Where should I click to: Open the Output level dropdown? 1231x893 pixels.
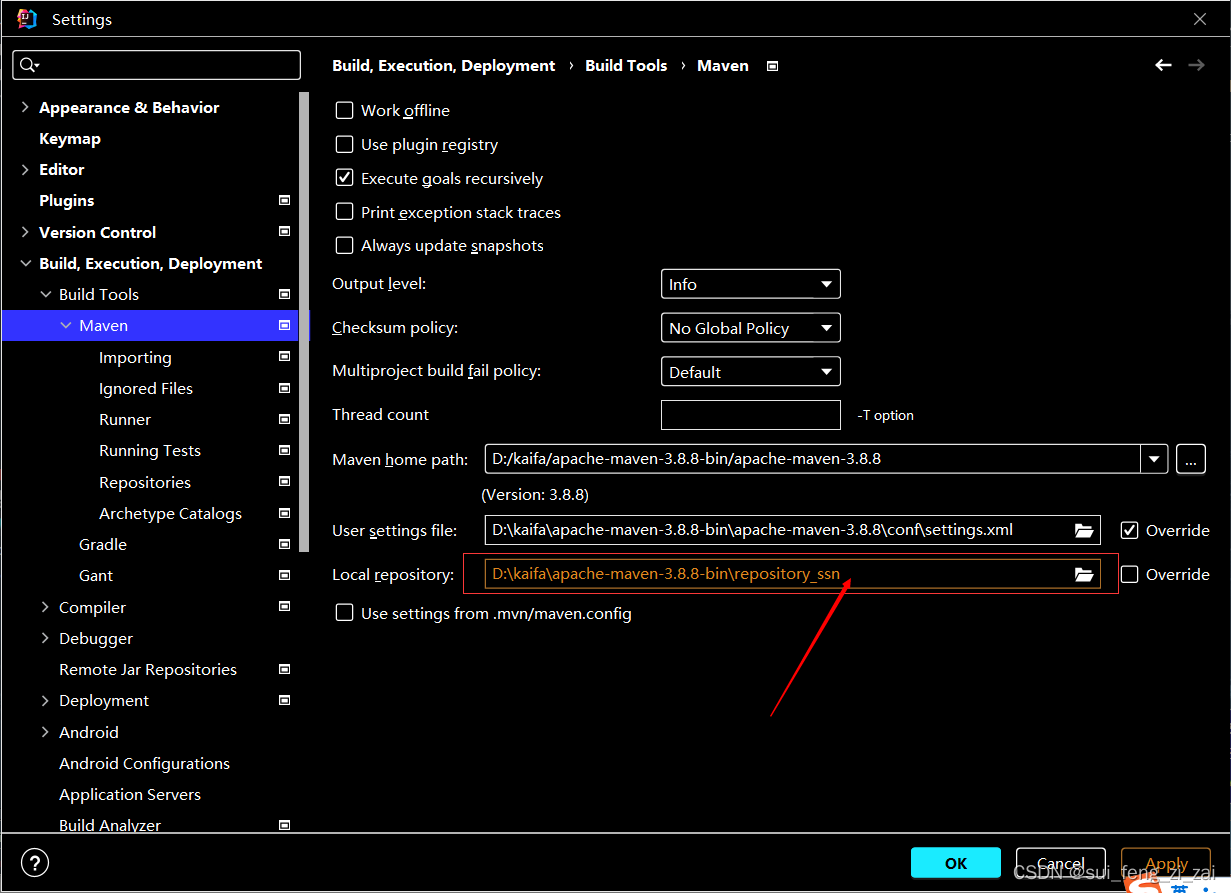point(751,284)
